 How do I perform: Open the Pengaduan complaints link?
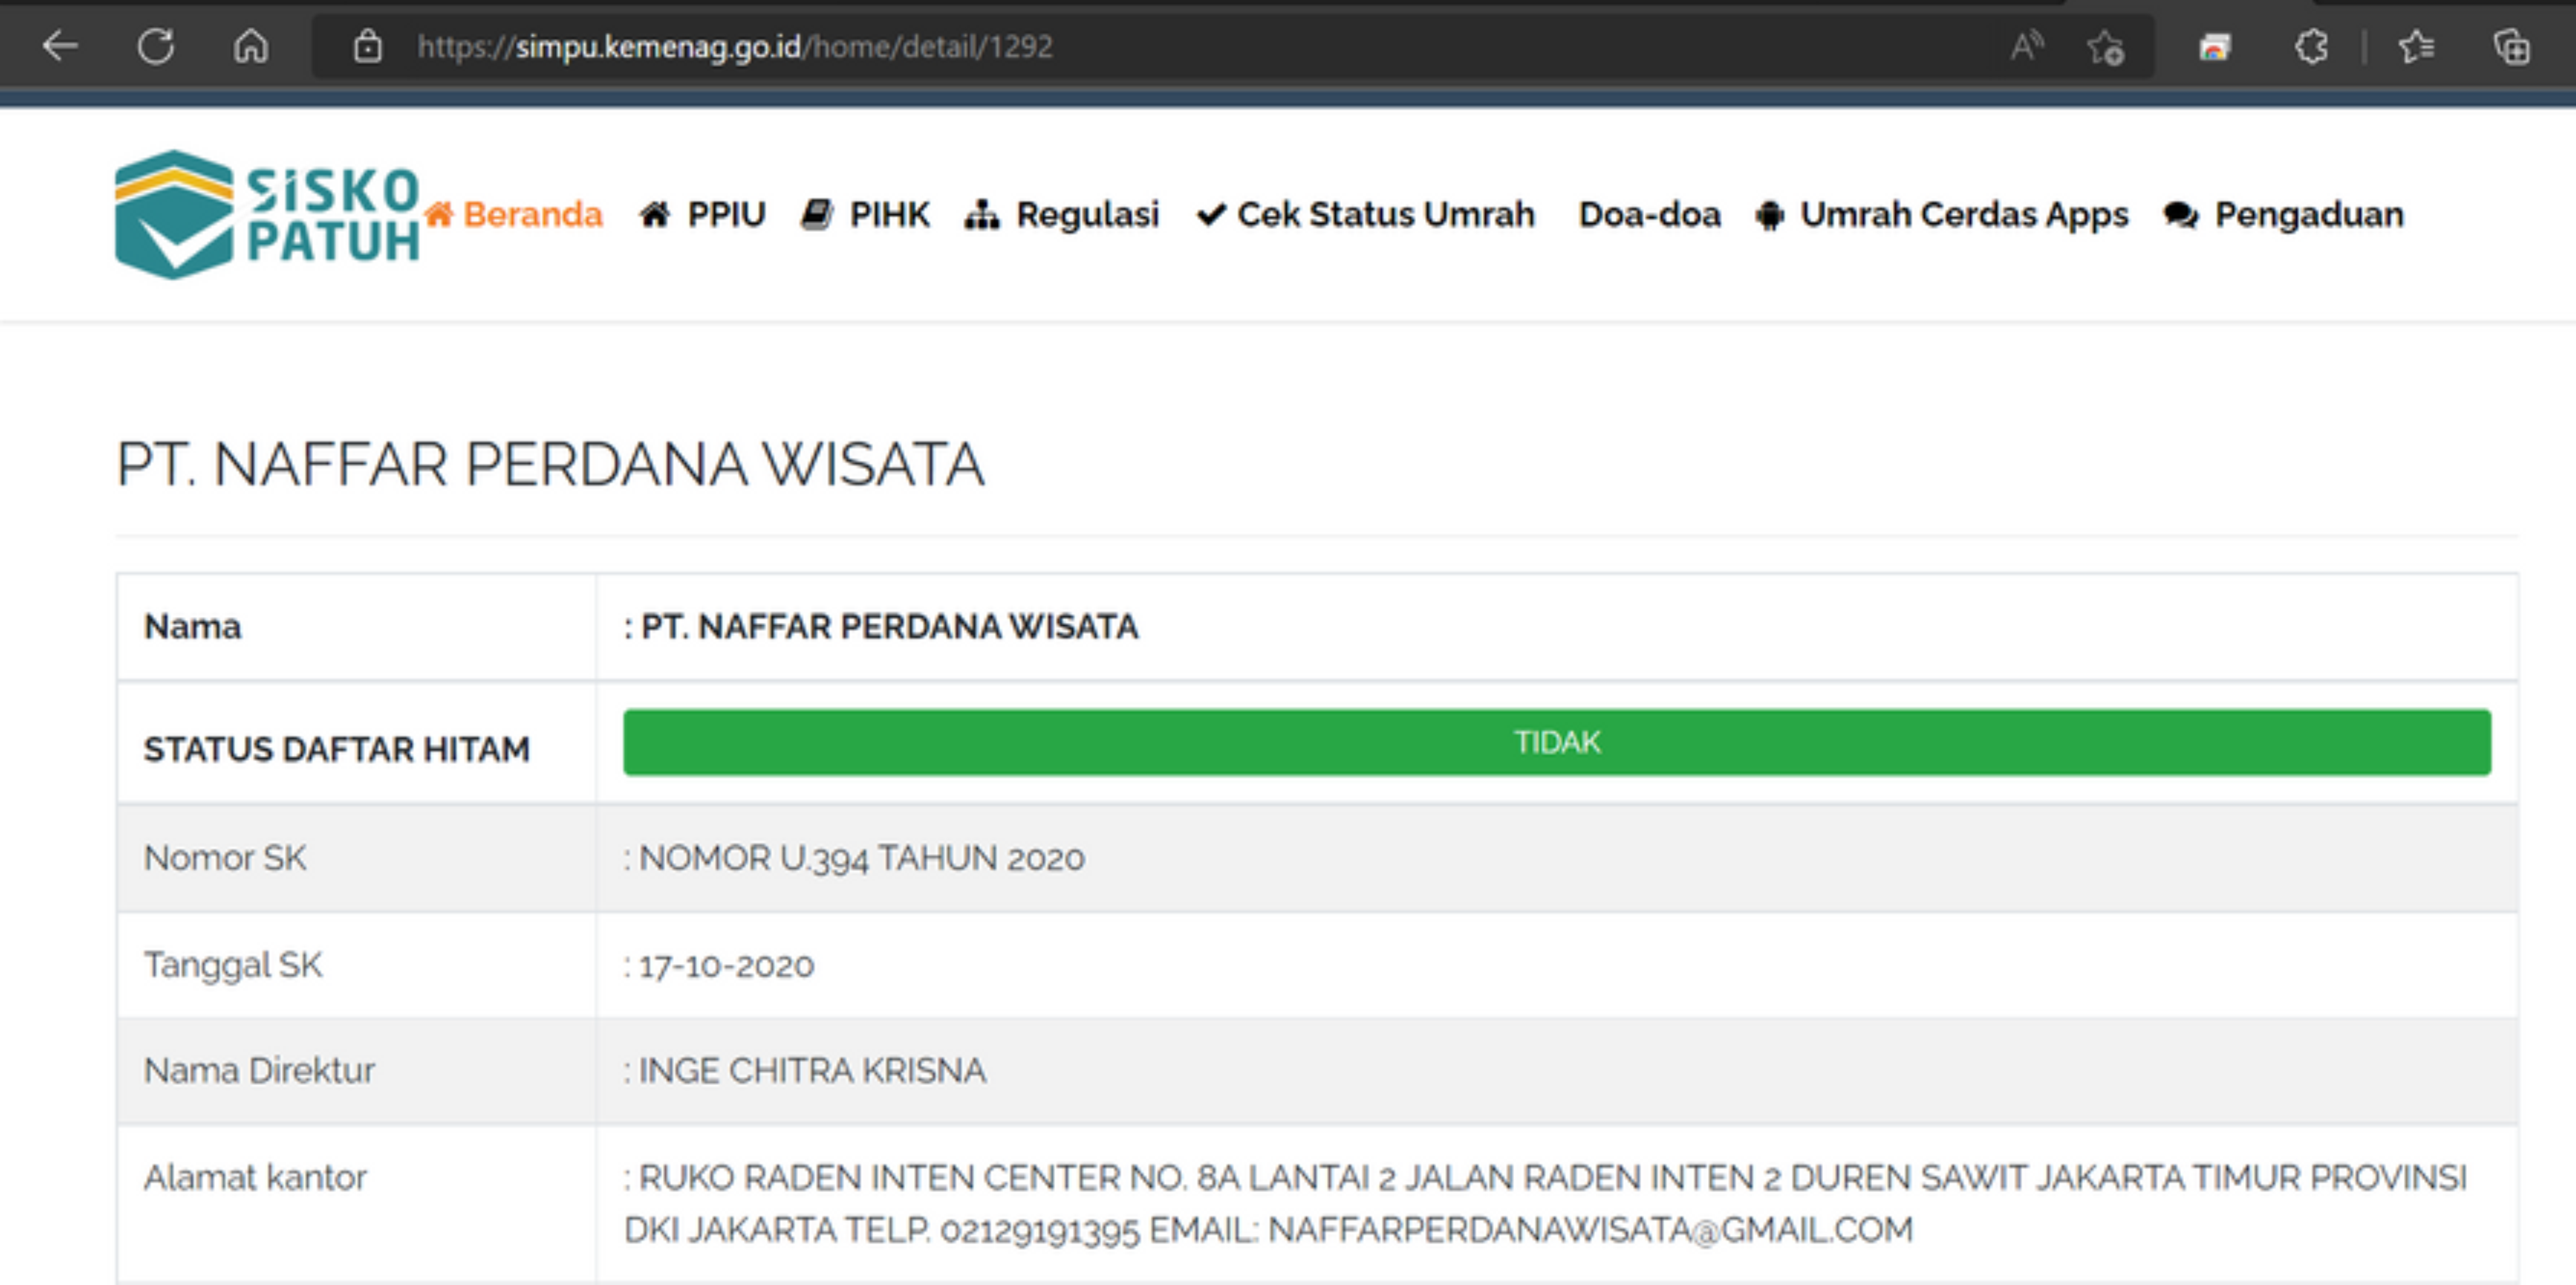click(2284, 214)
